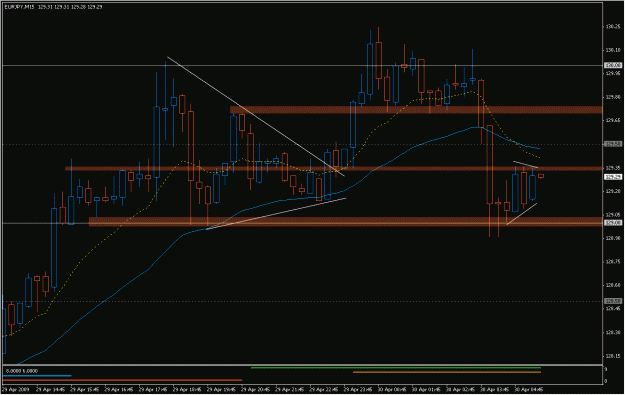The height and width of the screenshot is (395, 625).
Task: Click the 128.50 dotted level price tag
Action: click(613, 301)
